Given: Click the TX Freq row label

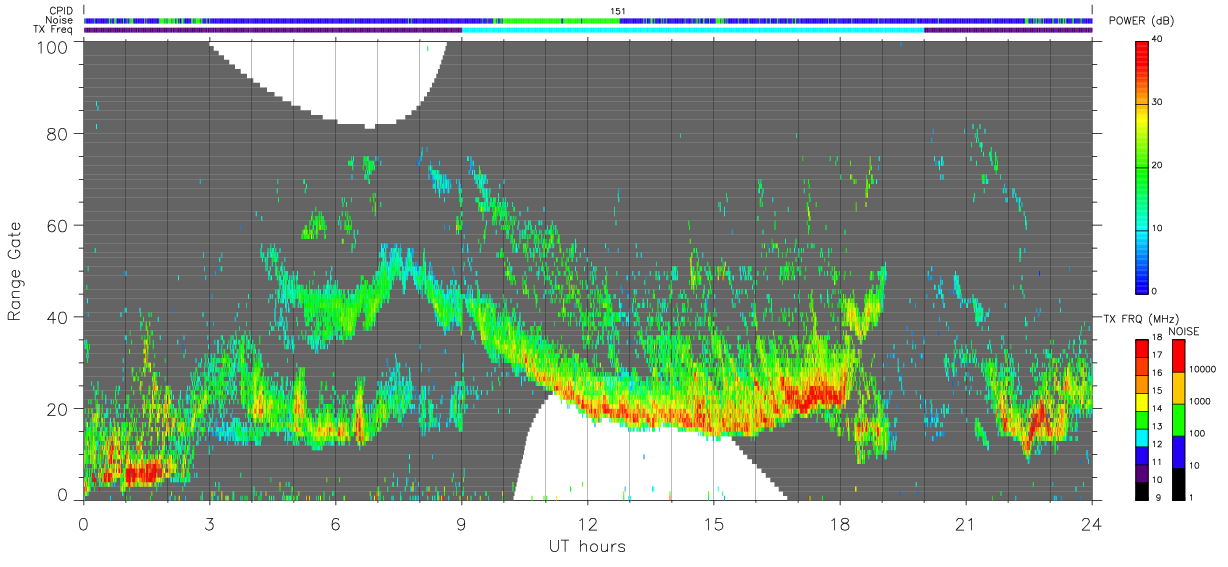Looking at the screenshot, I should [53, 29].
